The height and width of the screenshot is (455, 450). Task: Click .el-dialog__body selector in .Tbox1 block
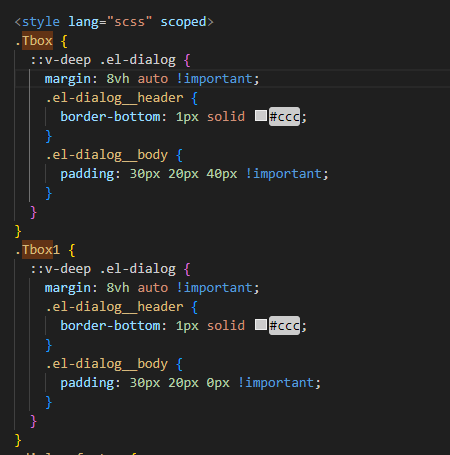[107, 364]
